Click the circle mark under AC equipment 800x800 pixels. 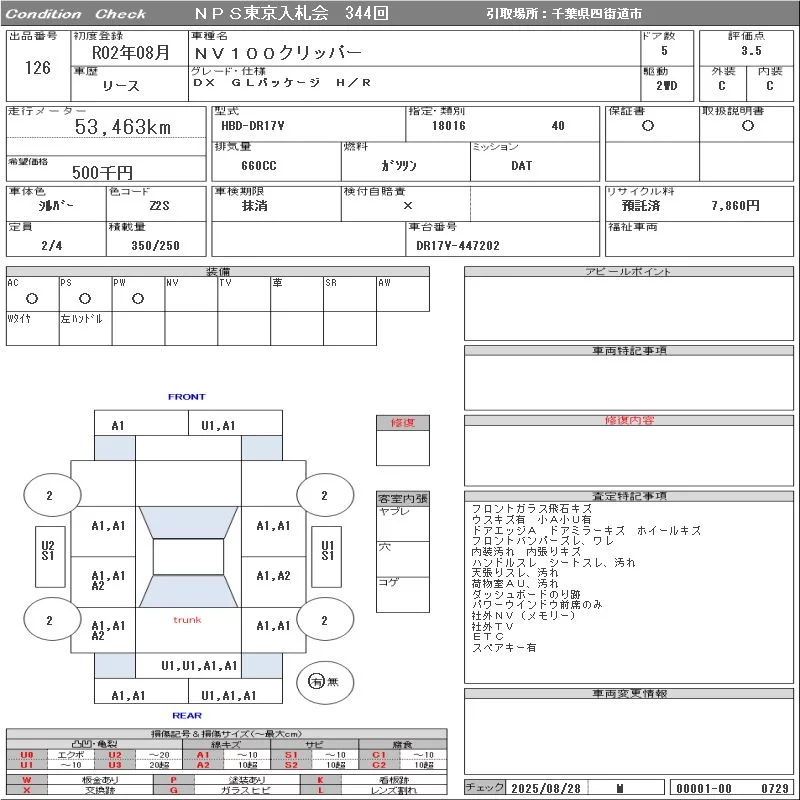point(32,298)
